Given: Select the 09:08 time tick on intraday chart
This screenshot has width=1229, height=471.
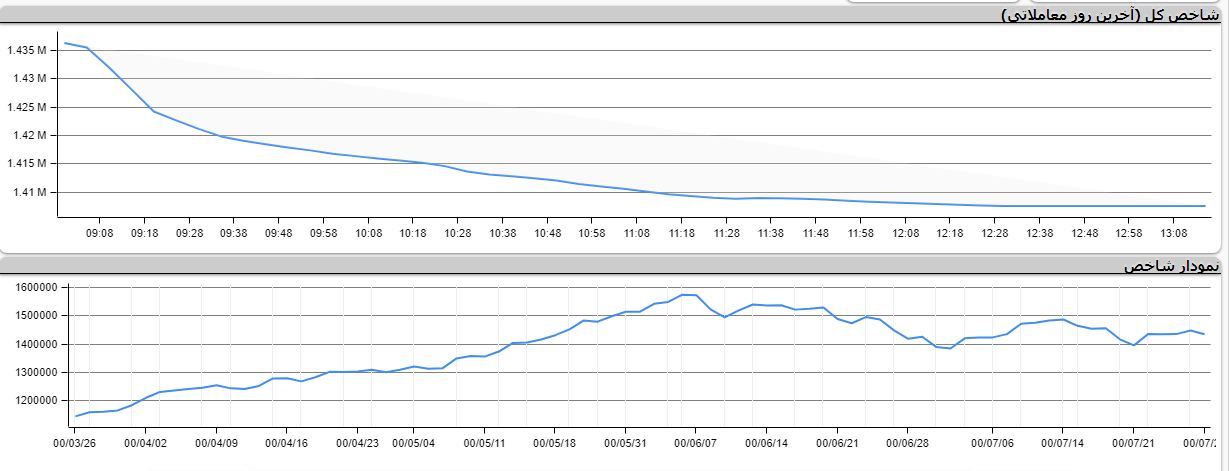Looking at the screenshot, I should click(100, 233).
